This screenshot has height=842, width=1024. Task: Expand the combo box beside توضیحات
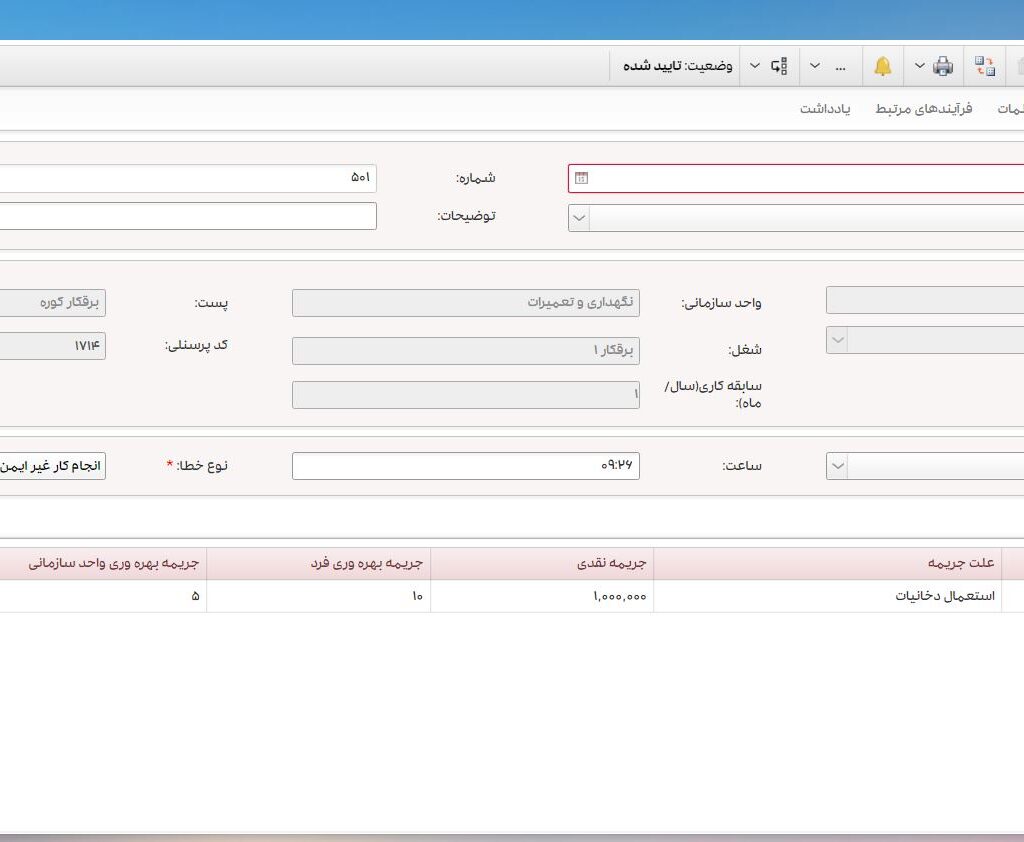579,218
